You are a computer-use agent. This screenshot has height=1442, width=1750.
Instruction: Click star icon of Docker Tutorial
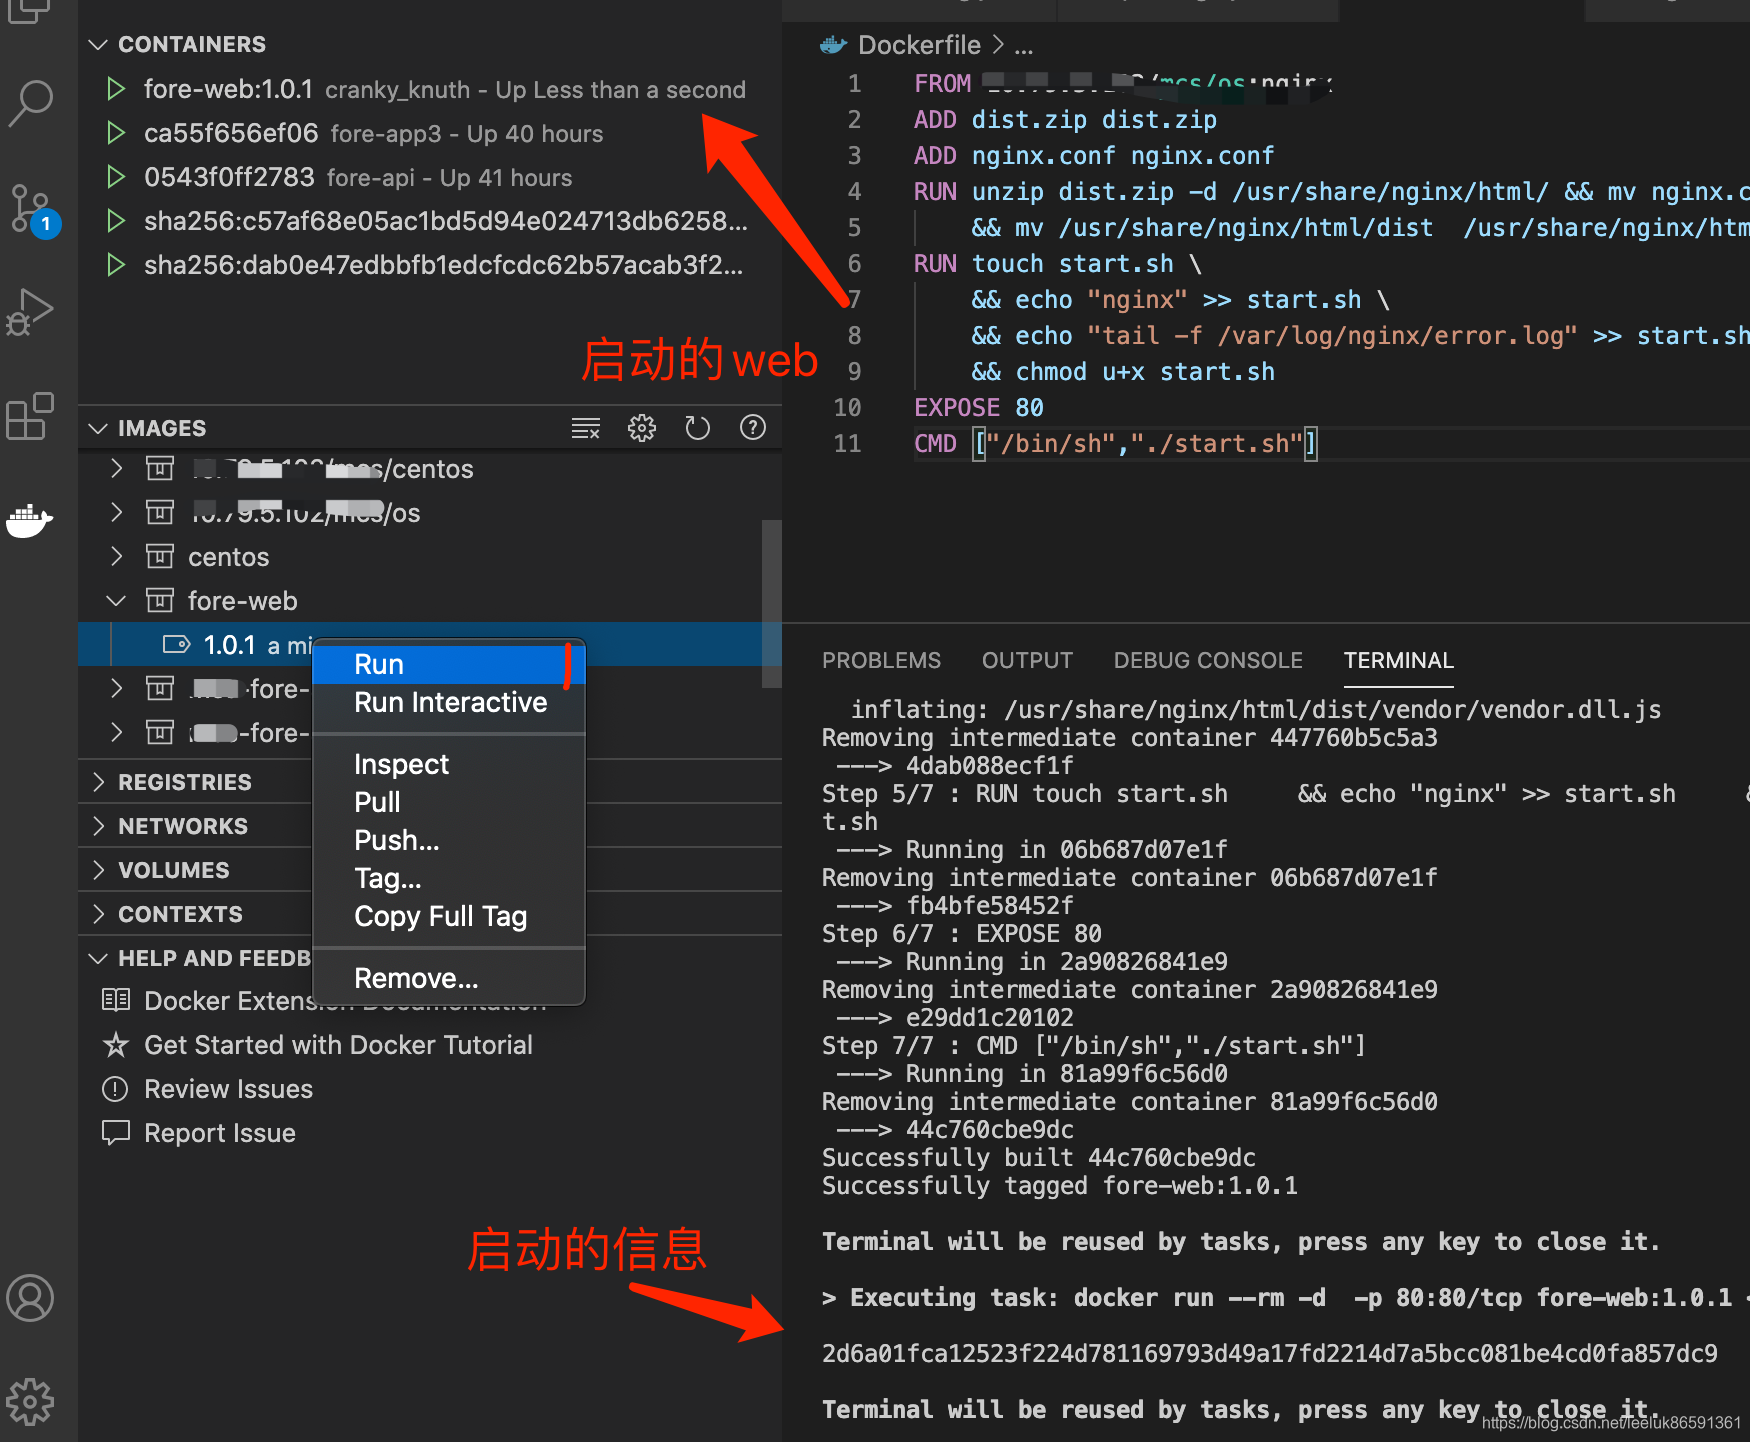116,1045
